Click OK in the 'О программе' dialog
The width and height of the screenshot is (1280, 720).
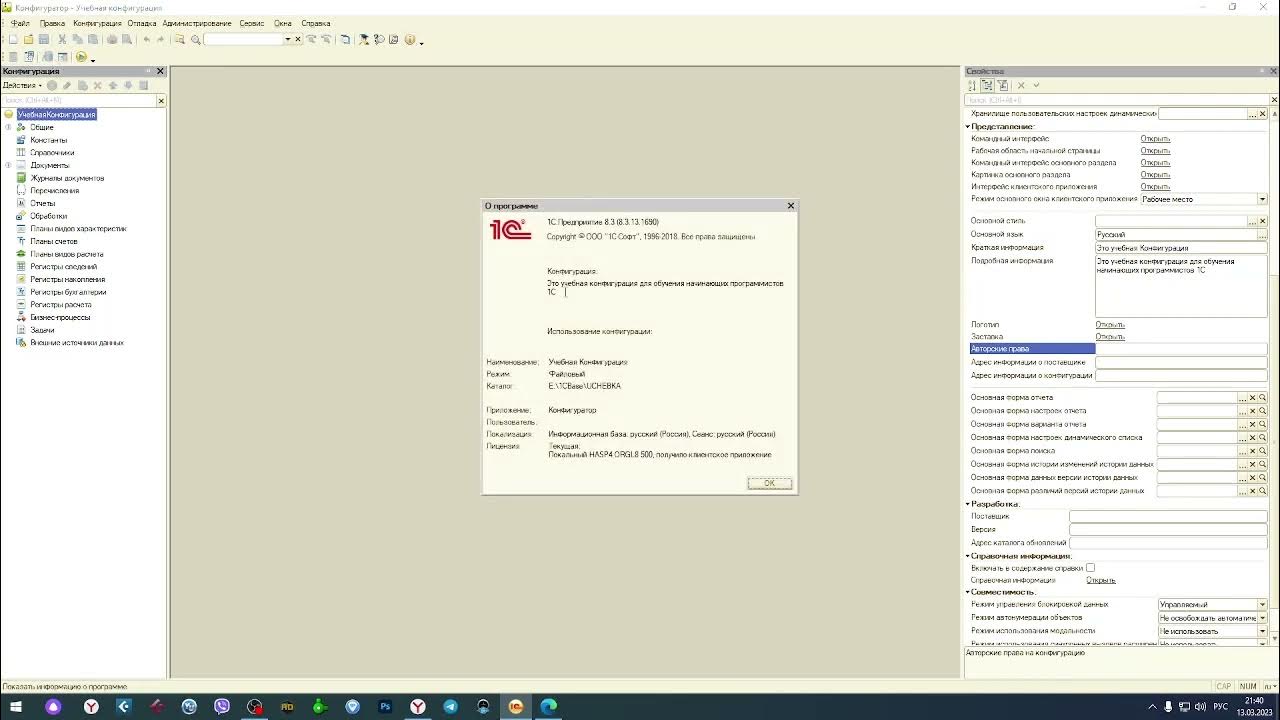click(769, 483)
